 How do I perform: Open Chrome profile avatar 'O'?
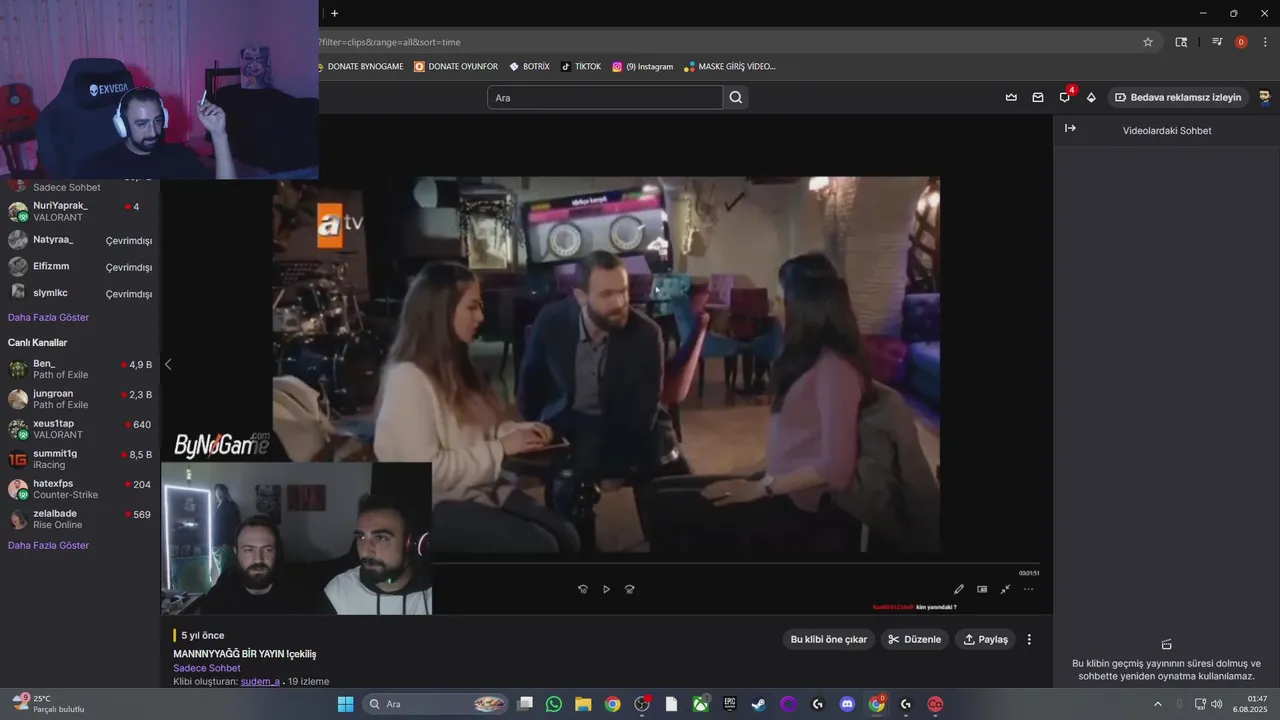[x=1241, y=42]
